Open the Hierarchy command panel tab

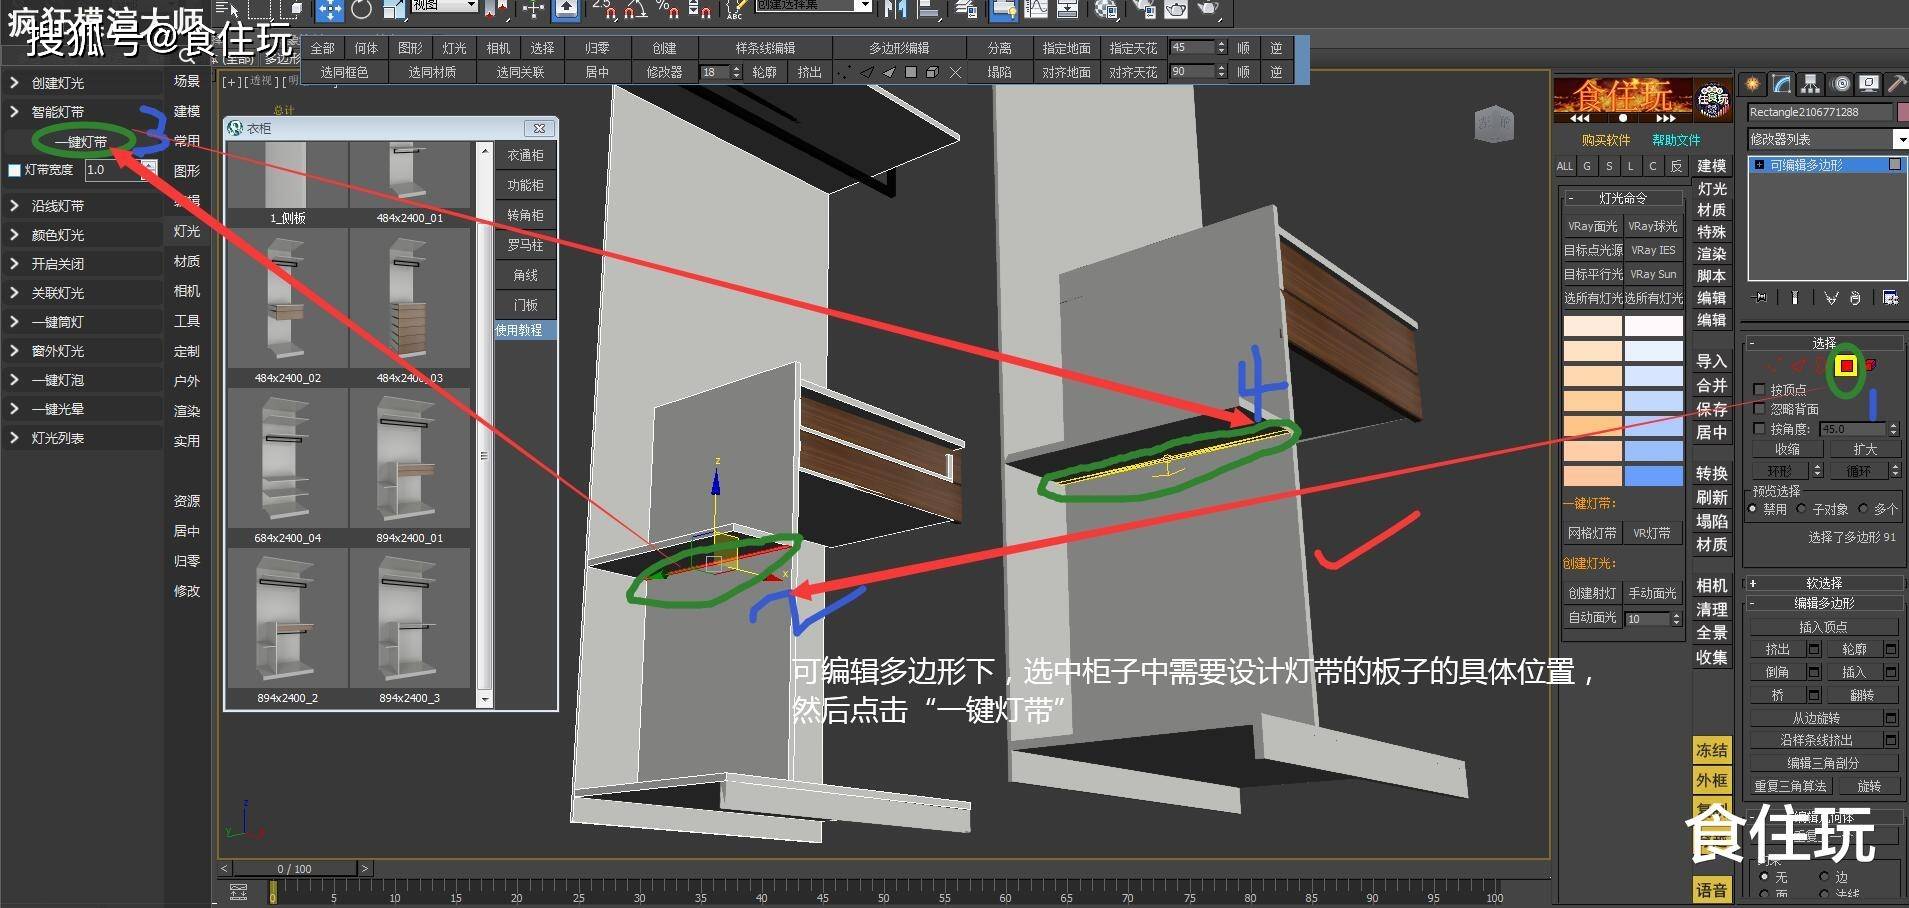[x=1810, y=85]
